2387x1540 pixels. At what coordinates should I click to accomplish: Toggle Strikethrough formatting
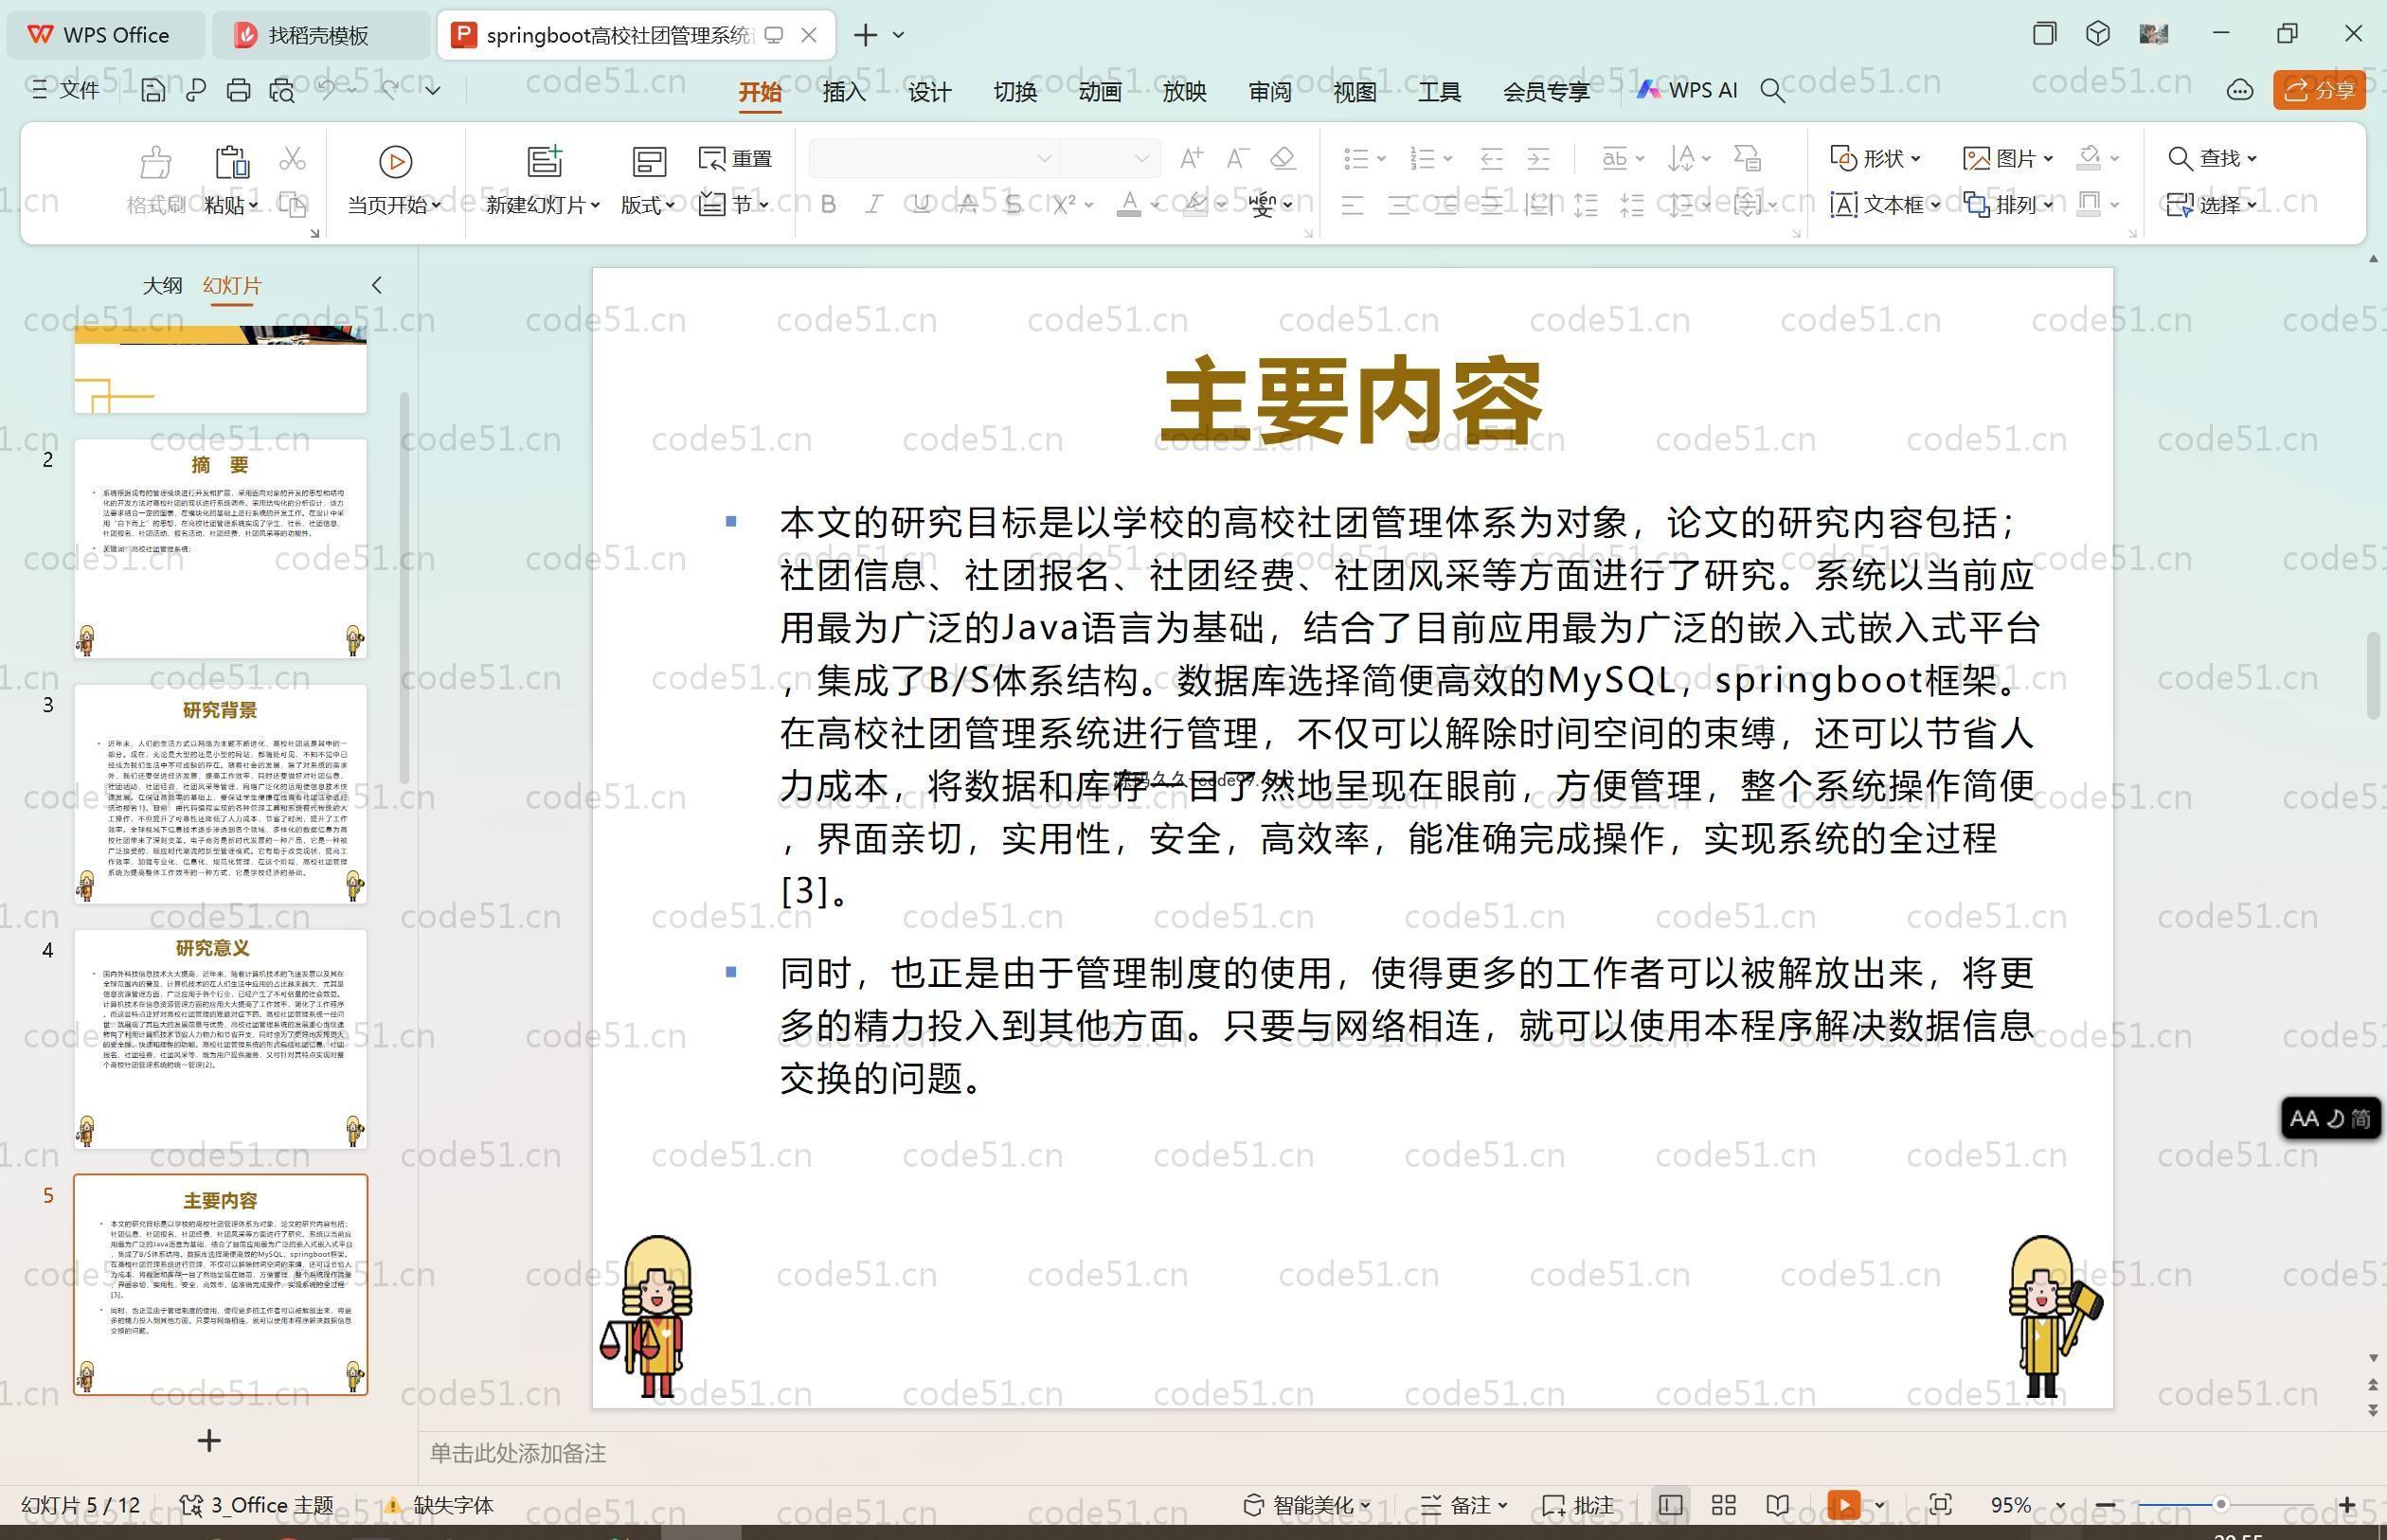[967, 205]
